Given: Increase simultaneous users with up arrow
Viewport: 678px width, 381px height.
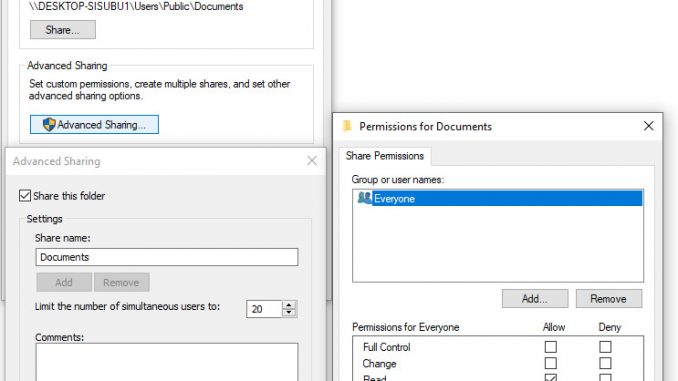Looking at the screenshot, I should (289, 304).
